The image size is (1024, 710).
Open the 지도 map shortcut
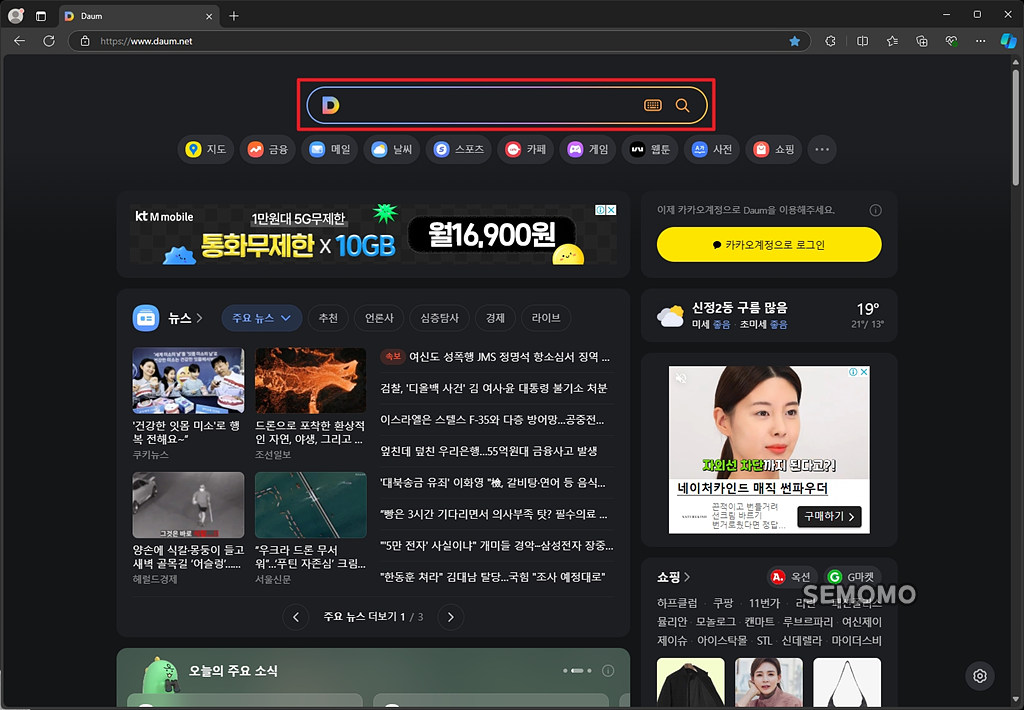point(206,150)
